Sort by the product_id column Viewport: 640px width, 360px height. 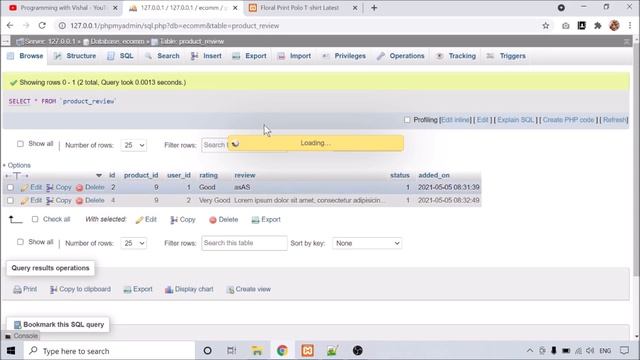pos(141,175)
